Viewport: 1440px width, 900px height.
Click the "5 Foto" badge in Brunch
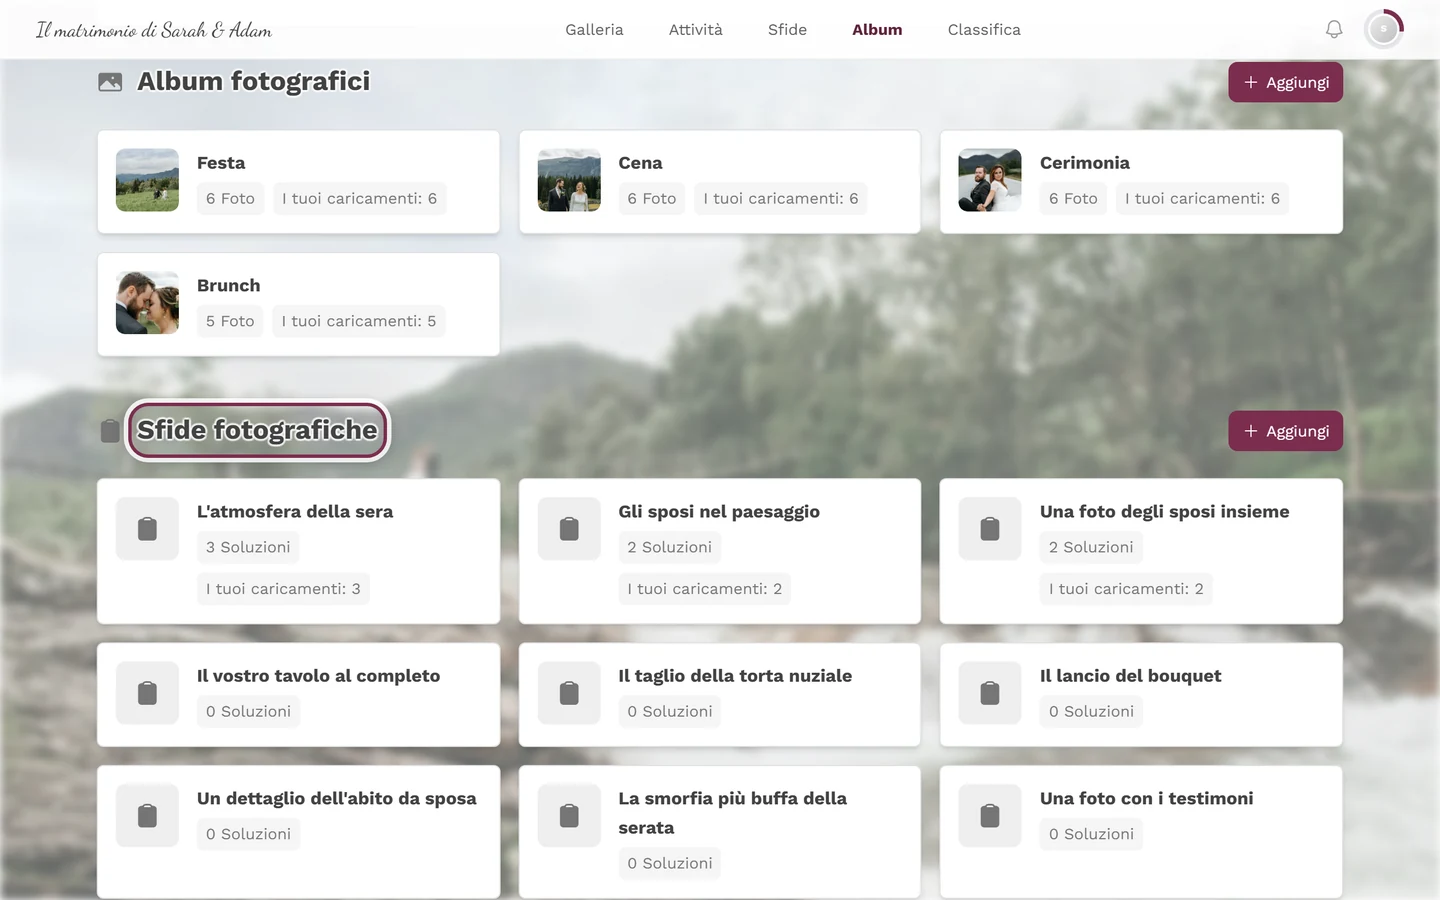pos(230,321)
